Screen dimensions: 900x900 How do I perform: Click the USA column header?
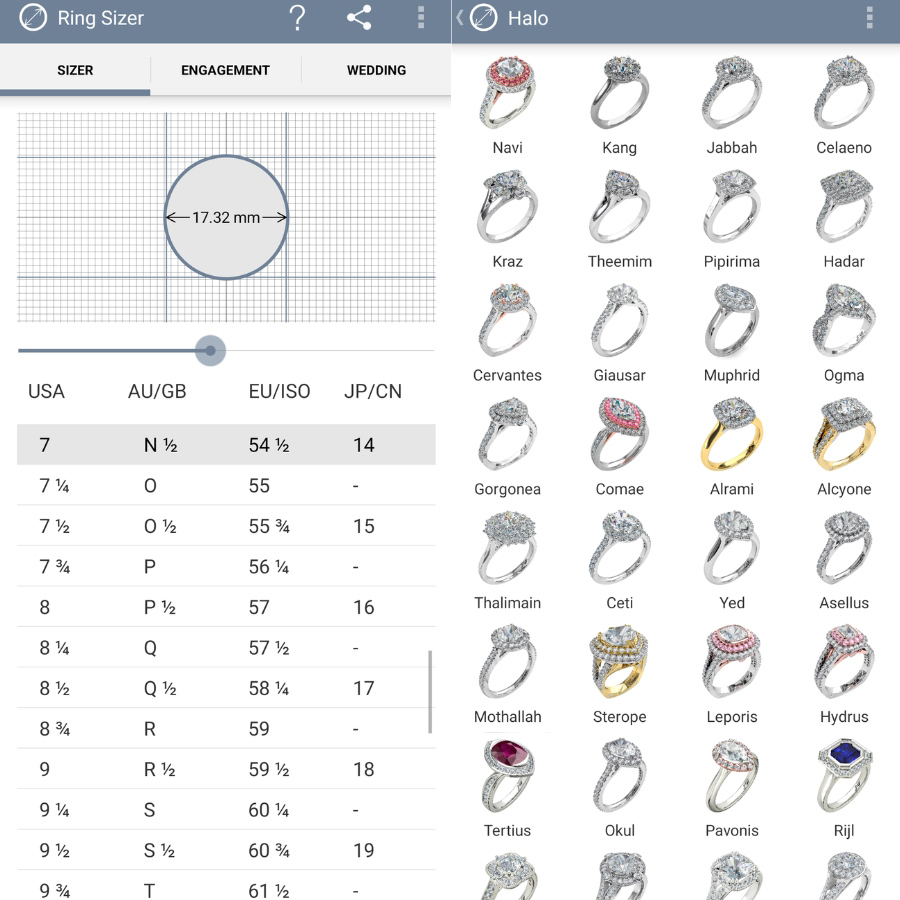click(x=46, y=391)
